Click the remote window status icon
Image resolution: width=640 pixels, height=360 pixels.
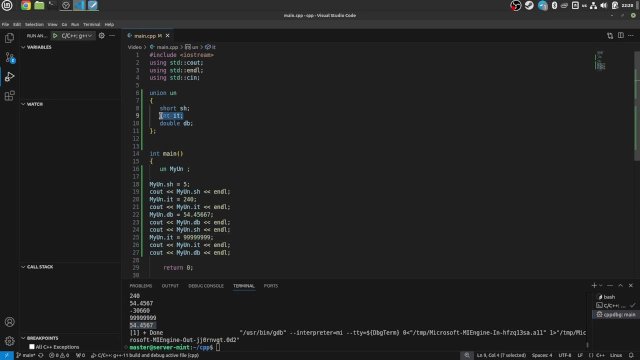[x=7, y=356]
